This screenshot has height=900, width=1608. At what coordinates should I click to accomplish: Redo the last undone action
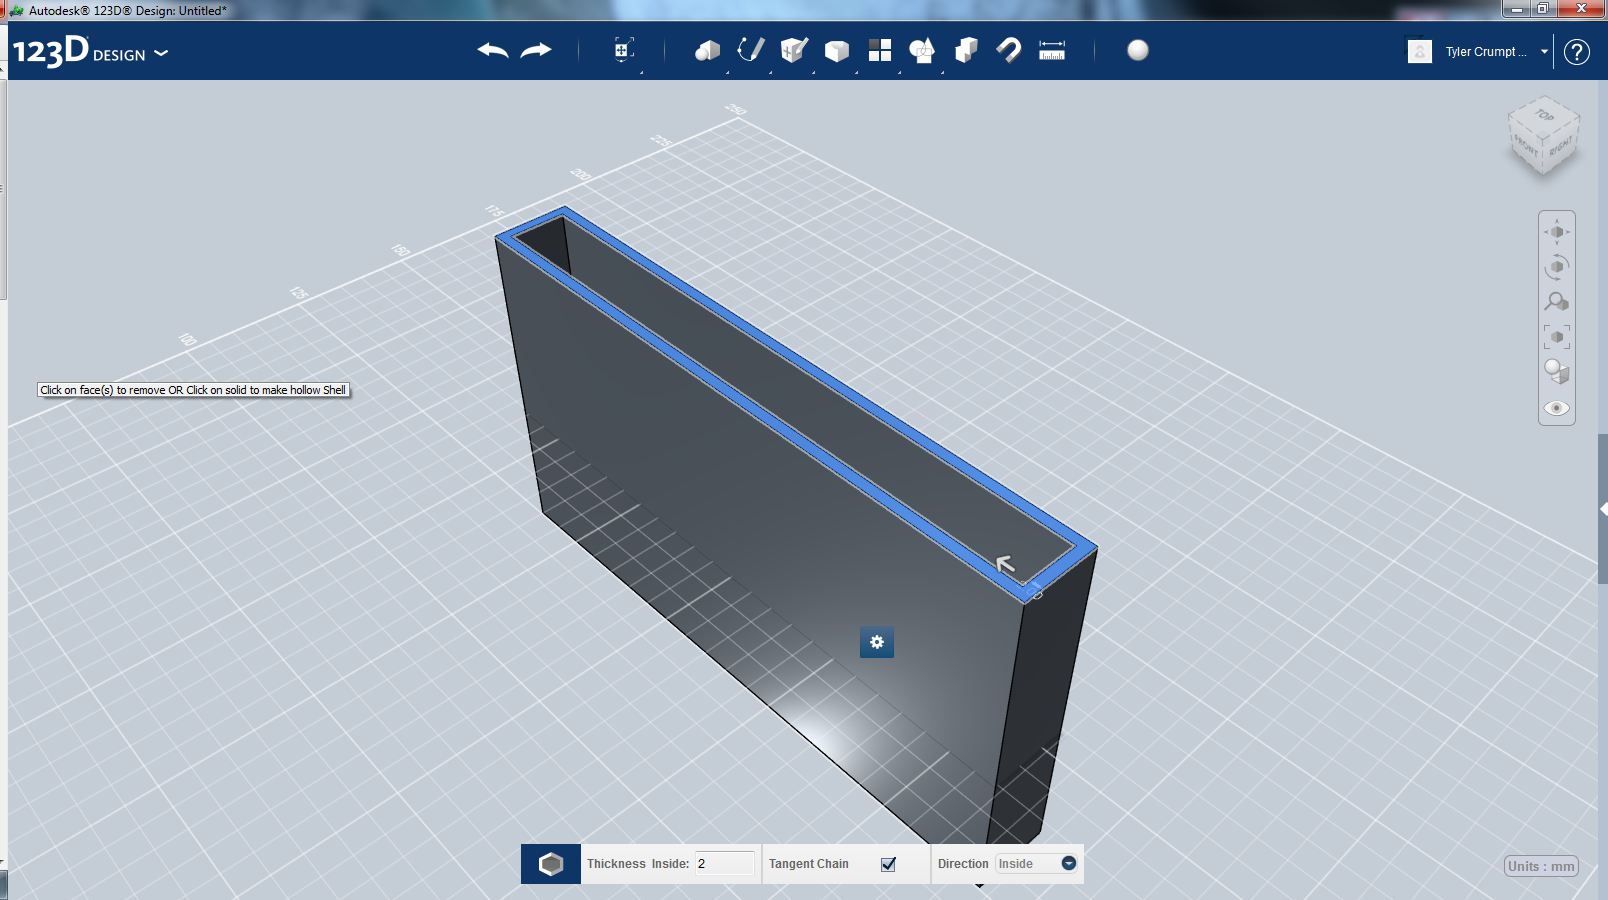pyautogui.click(x=537, y=50)
